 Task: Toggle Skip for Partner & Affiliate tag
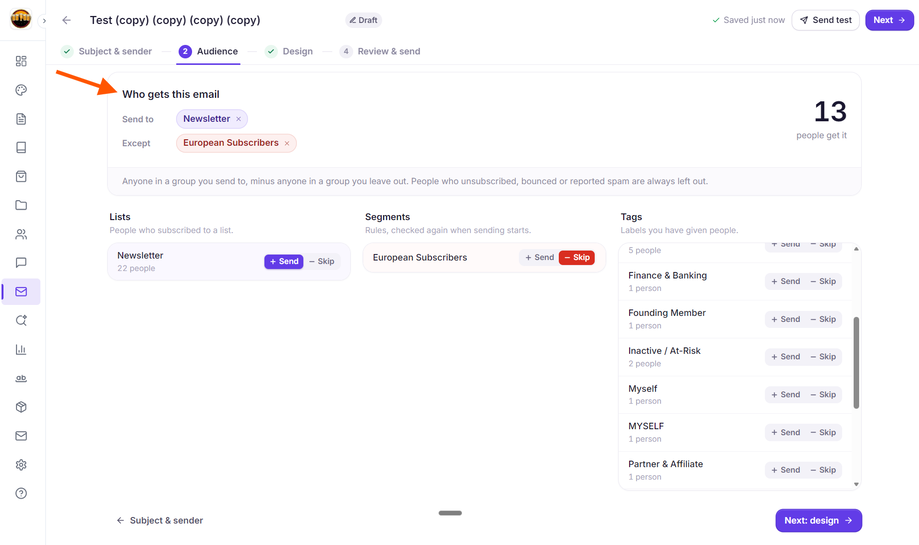(823, 470)
